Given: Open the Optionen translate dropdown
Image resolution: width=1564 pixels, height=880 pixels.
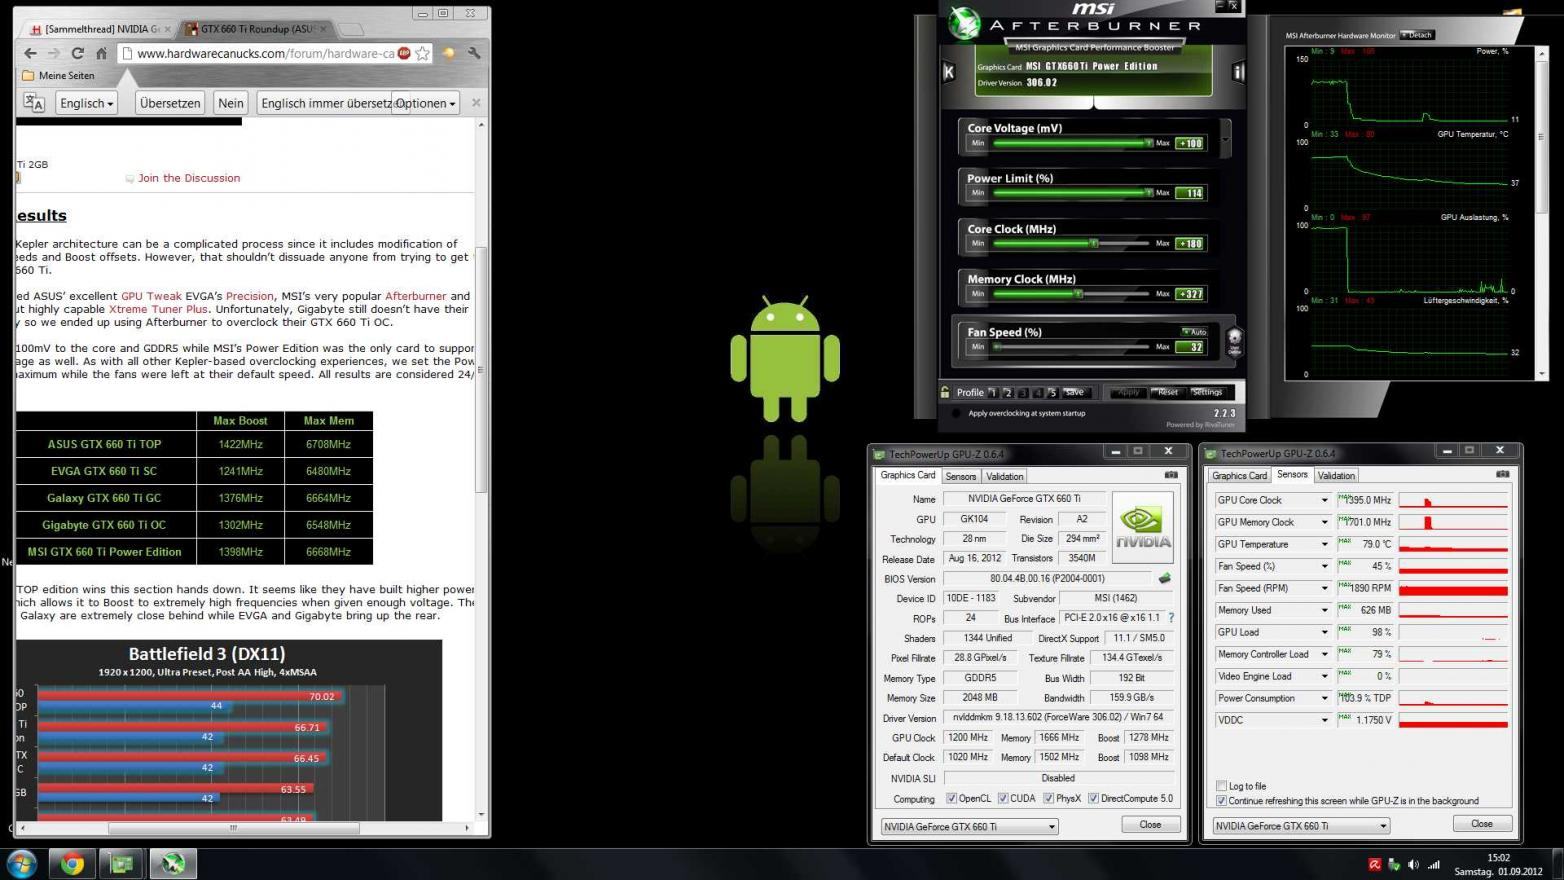Looking at the screenshot, I should (425, 103).
